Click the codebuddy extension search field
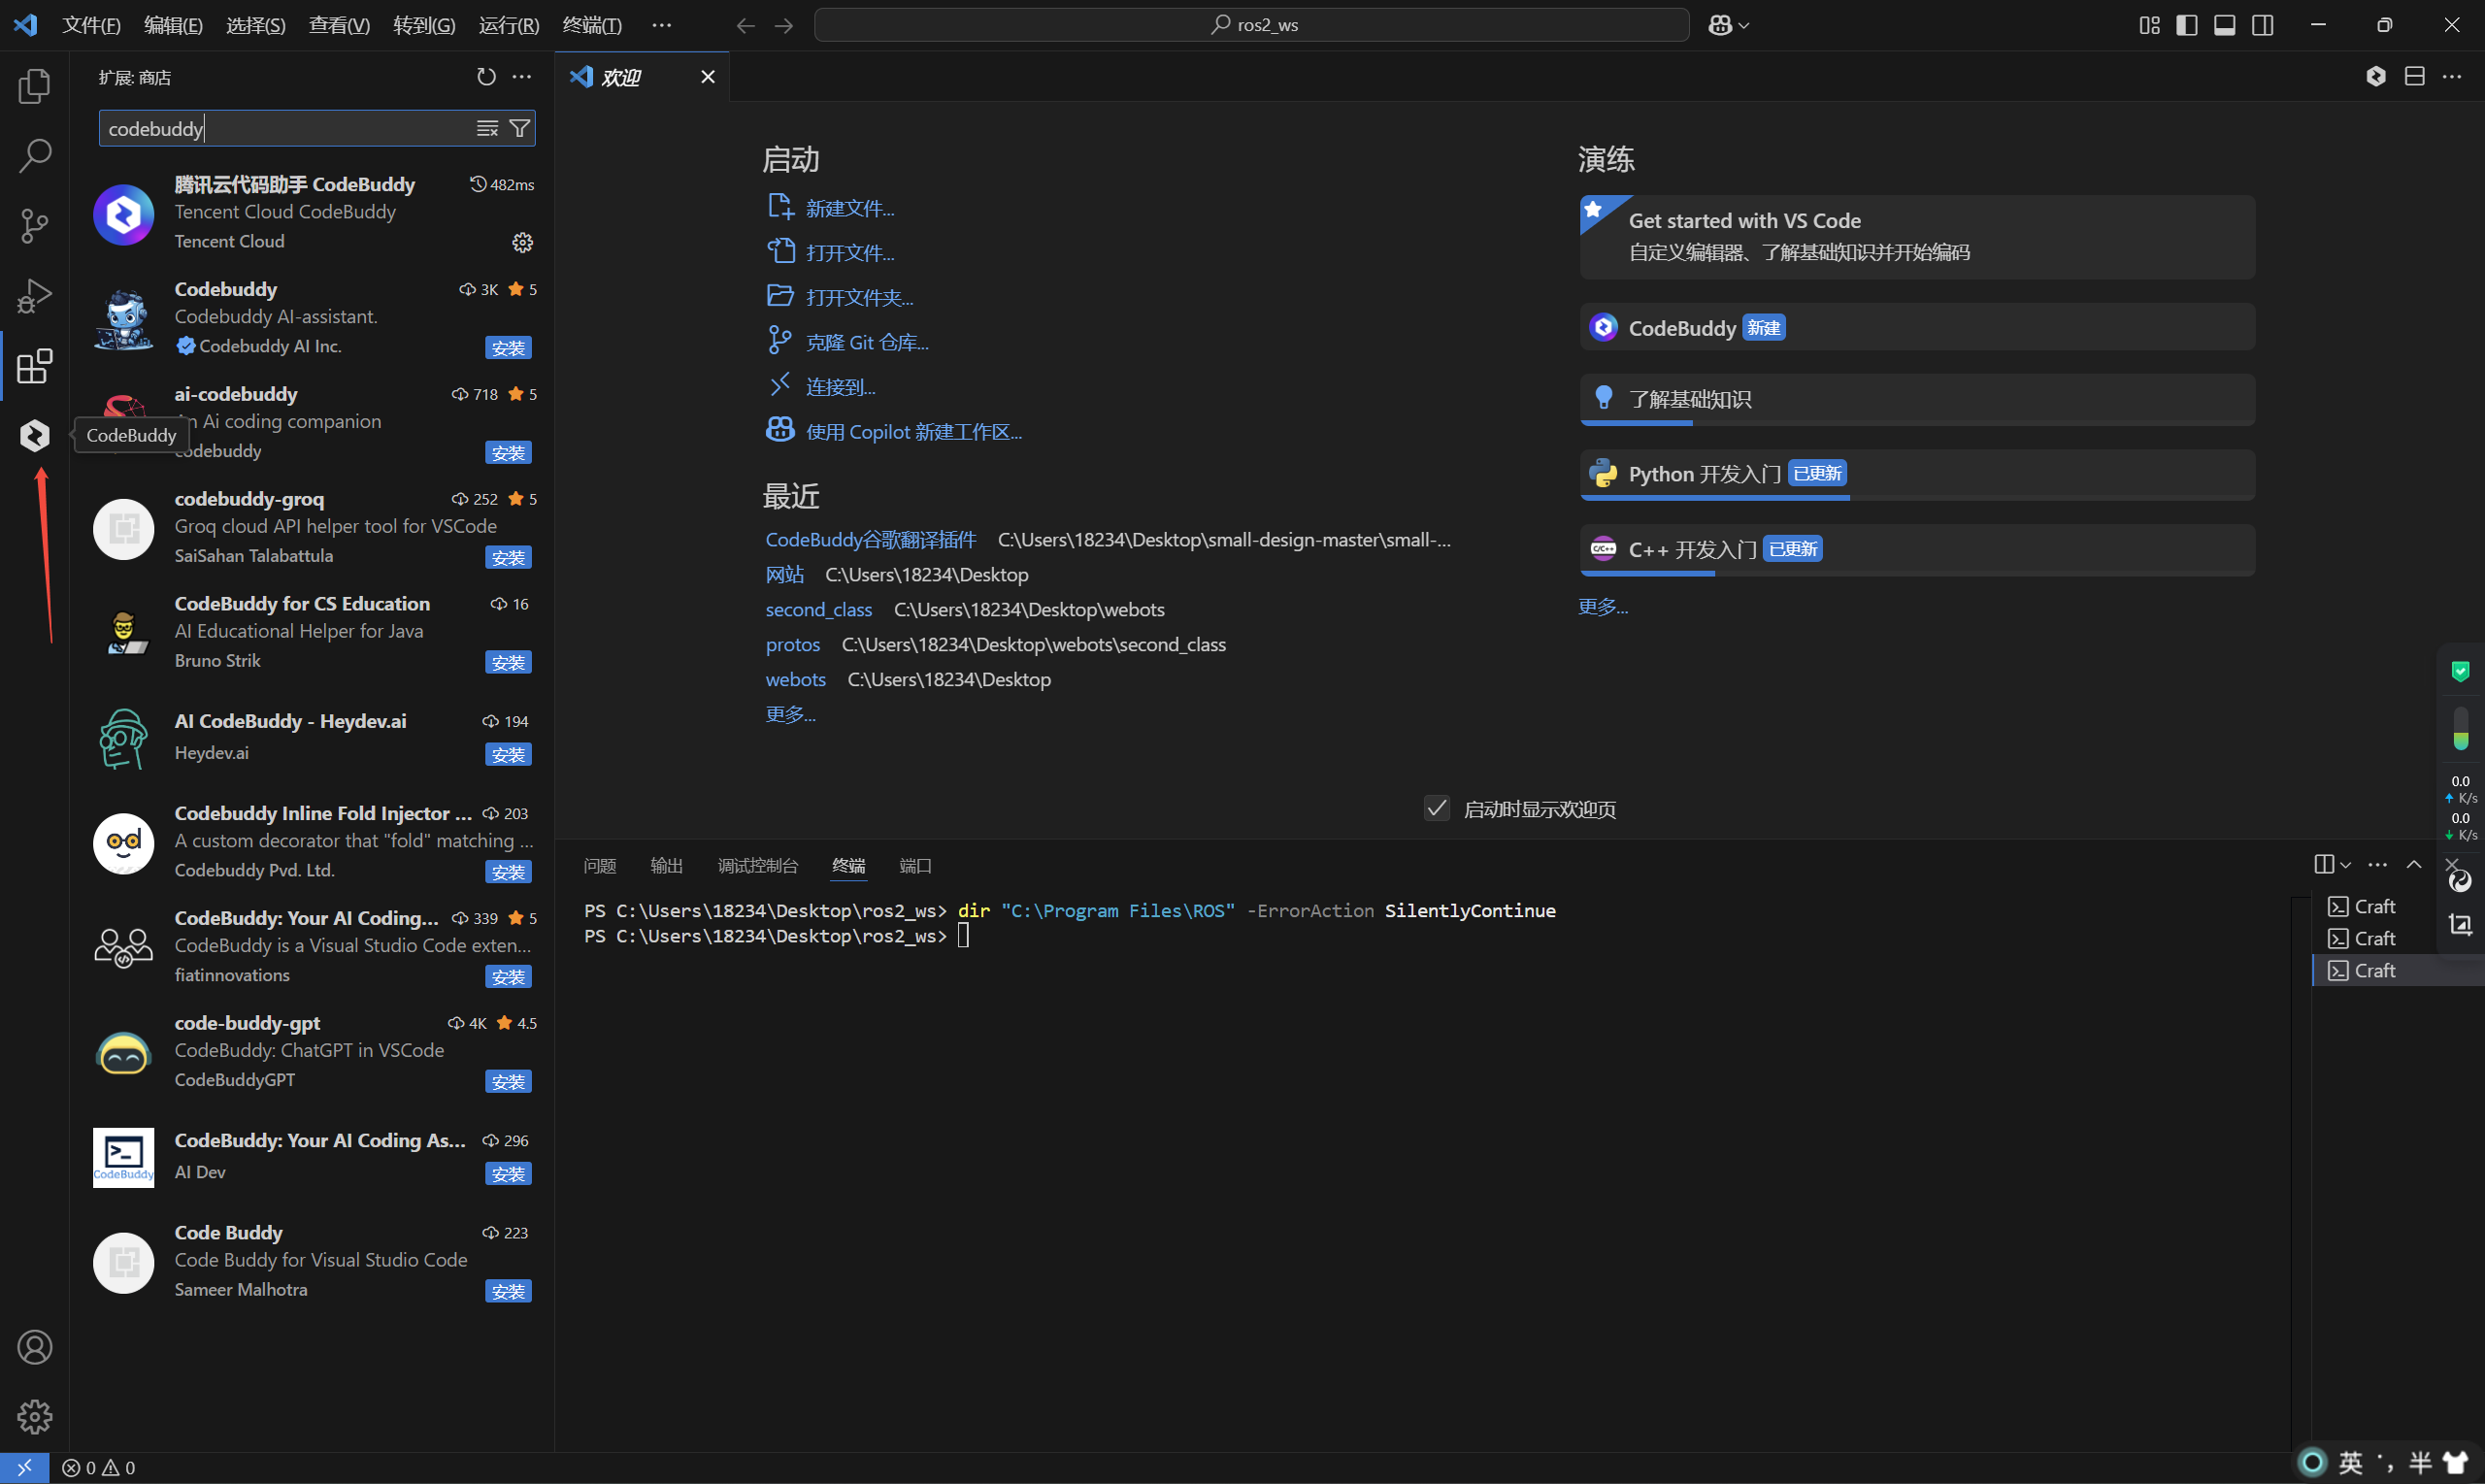Viewport: 2485px width, 1484px height. coord(285,128)
